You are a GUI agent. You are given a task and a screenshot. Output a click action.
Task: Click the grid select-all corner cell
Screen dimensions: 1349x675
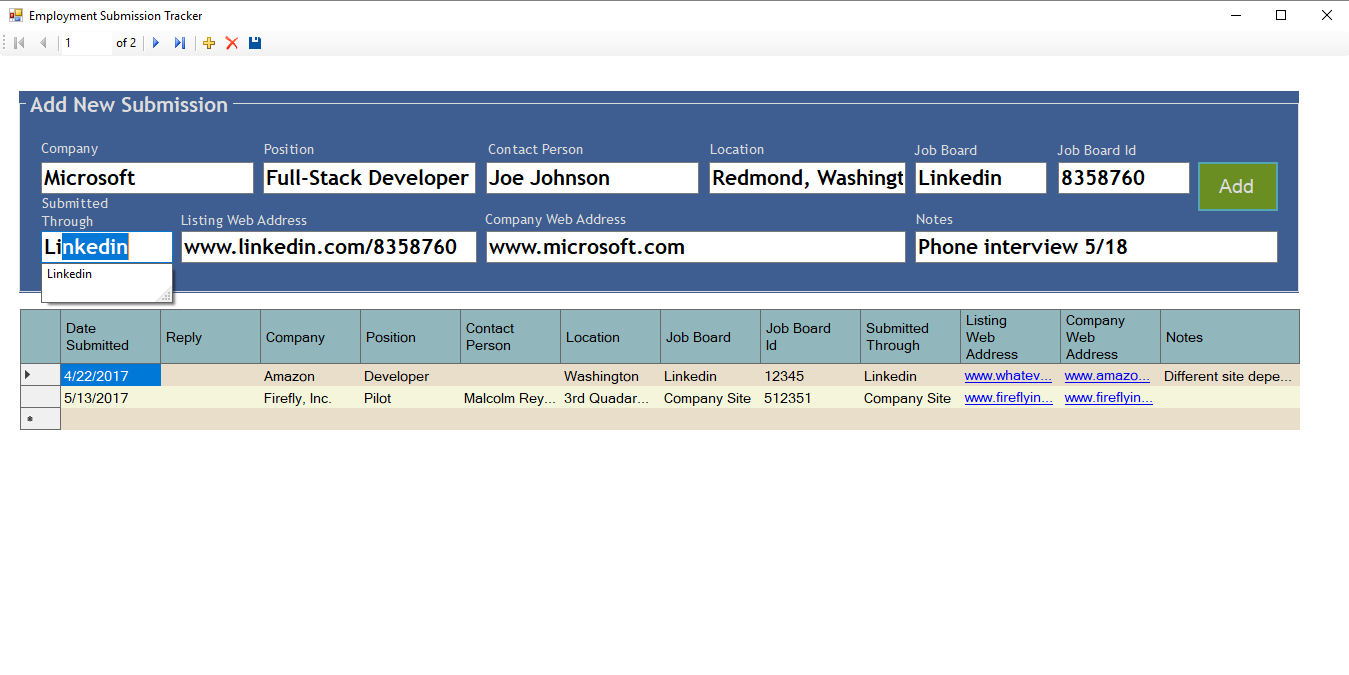point(41,337)
